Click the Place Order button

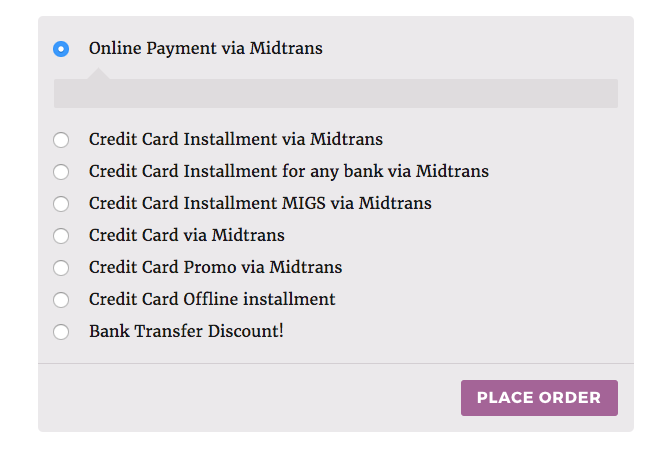[539, 398]
